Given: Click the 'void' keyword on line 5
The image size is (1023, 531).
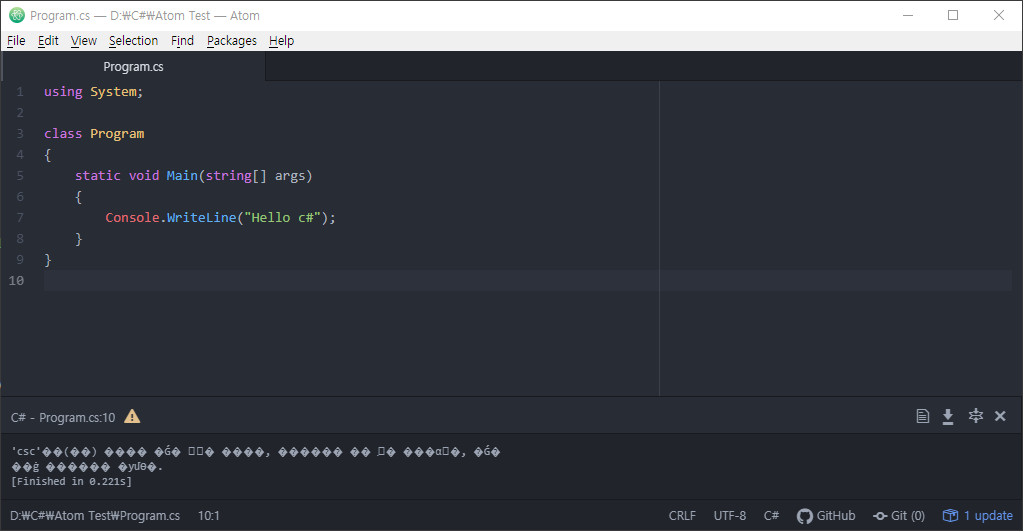Looking at the screenshot, I should 144,175.
